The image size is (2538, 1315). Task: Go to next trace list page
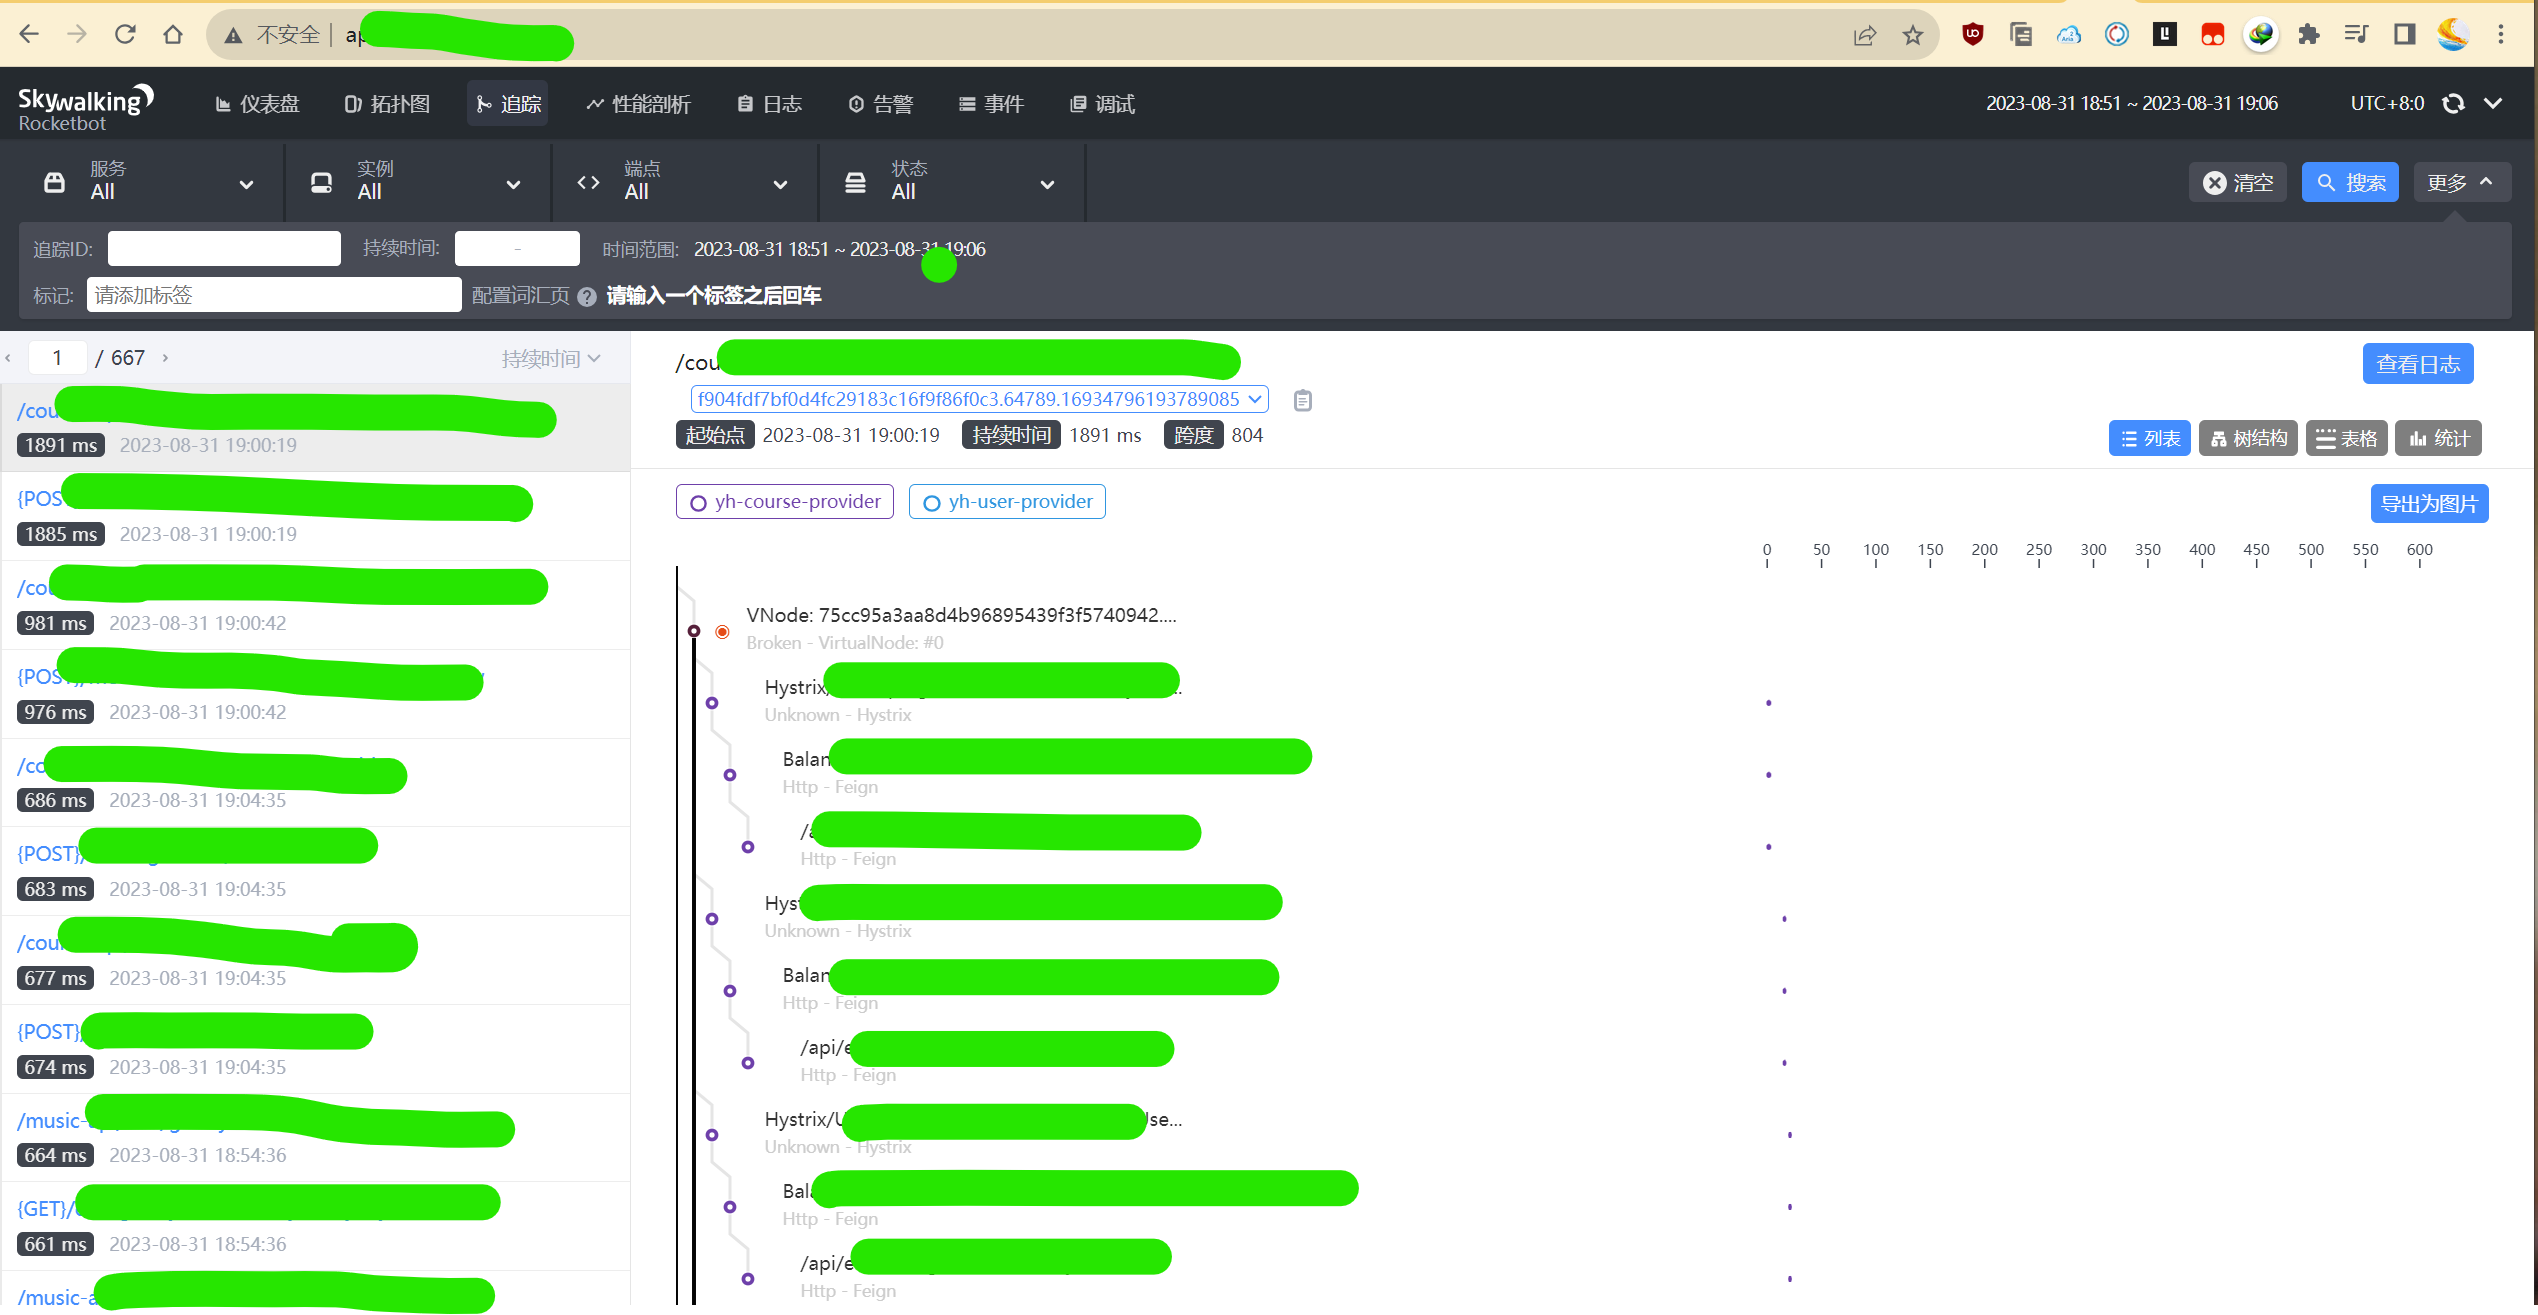[x=165, y=358]
